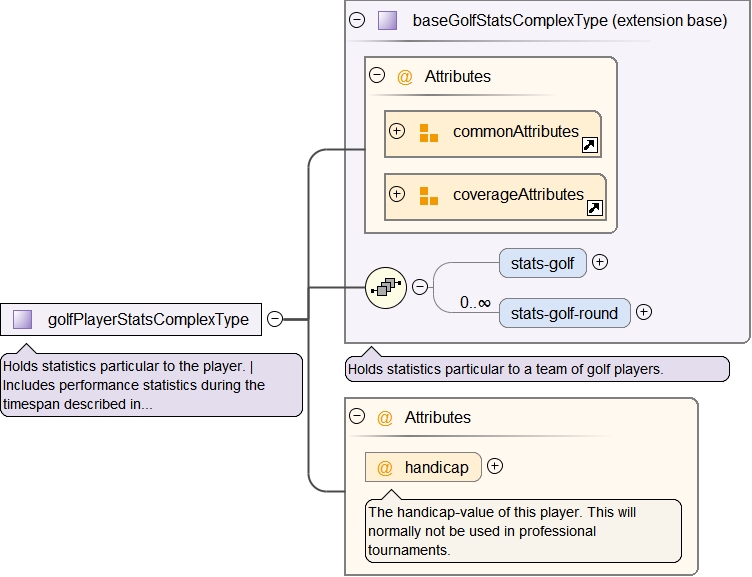
Task: Collapse the sequence compositor children
Action: (420, 287)
